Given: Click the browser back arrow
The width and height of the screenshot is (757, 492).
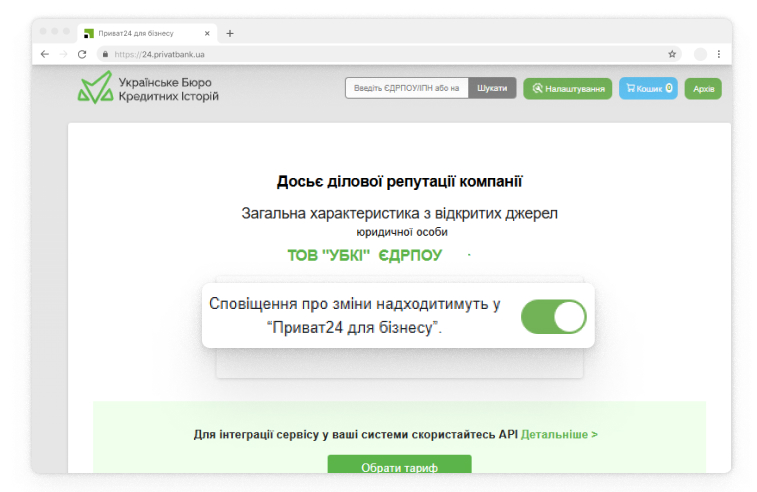Looking at the screenshot, I should pos(45,54).
